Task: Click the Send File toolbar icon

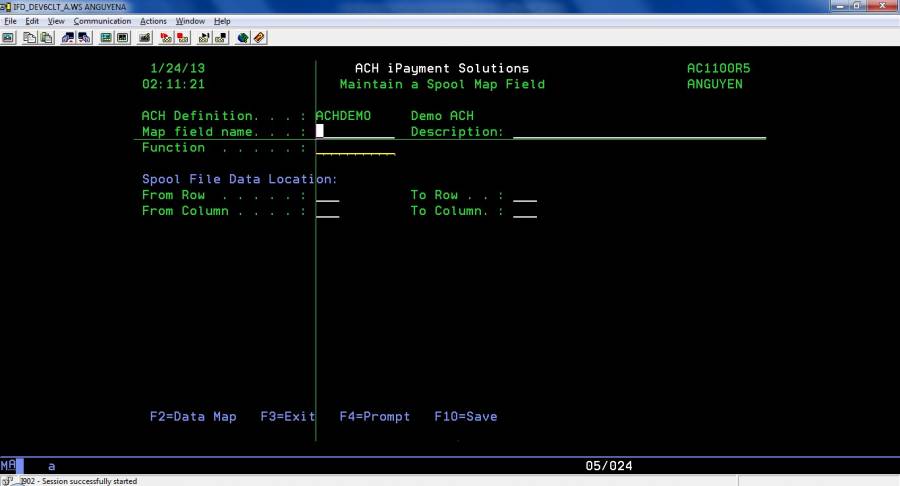Action: tap(68, 38)
